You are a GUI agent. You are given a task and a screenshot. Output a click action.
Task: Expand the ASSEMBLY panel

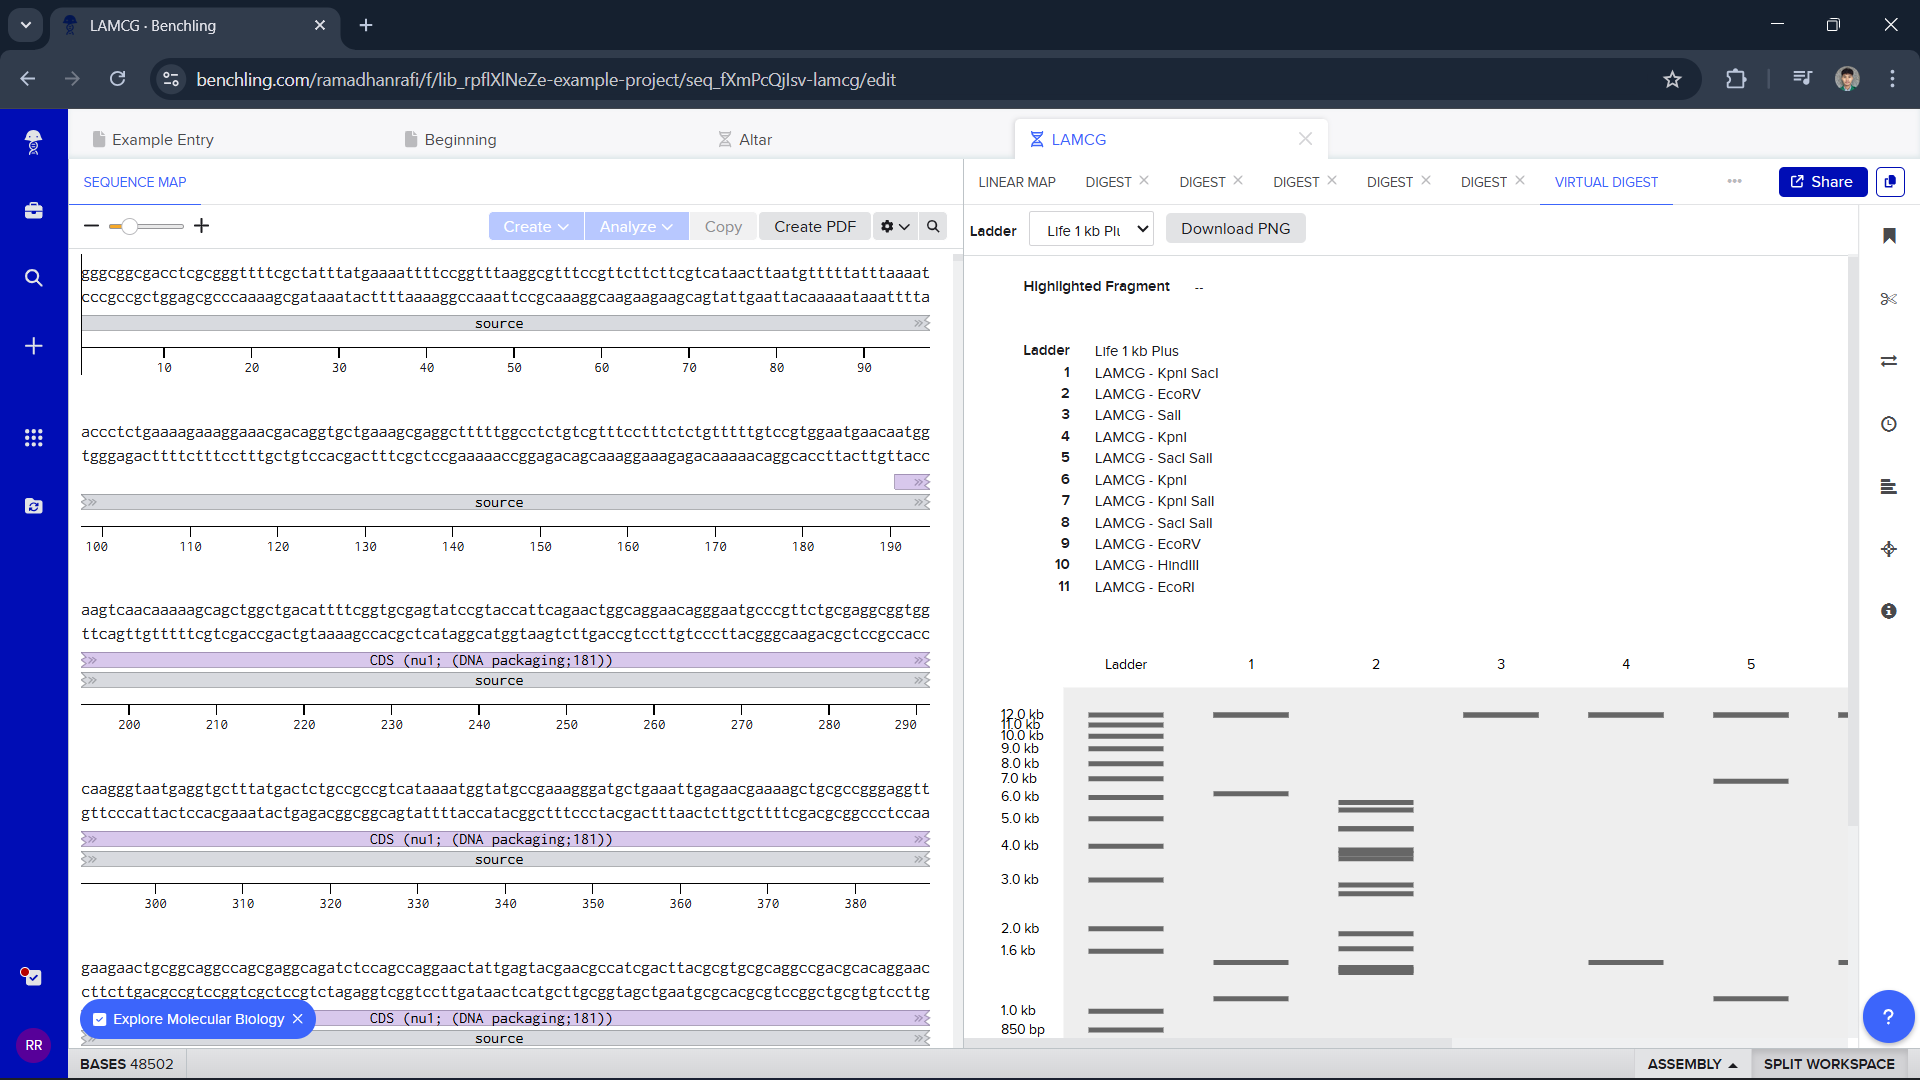click(1692, 1064)
